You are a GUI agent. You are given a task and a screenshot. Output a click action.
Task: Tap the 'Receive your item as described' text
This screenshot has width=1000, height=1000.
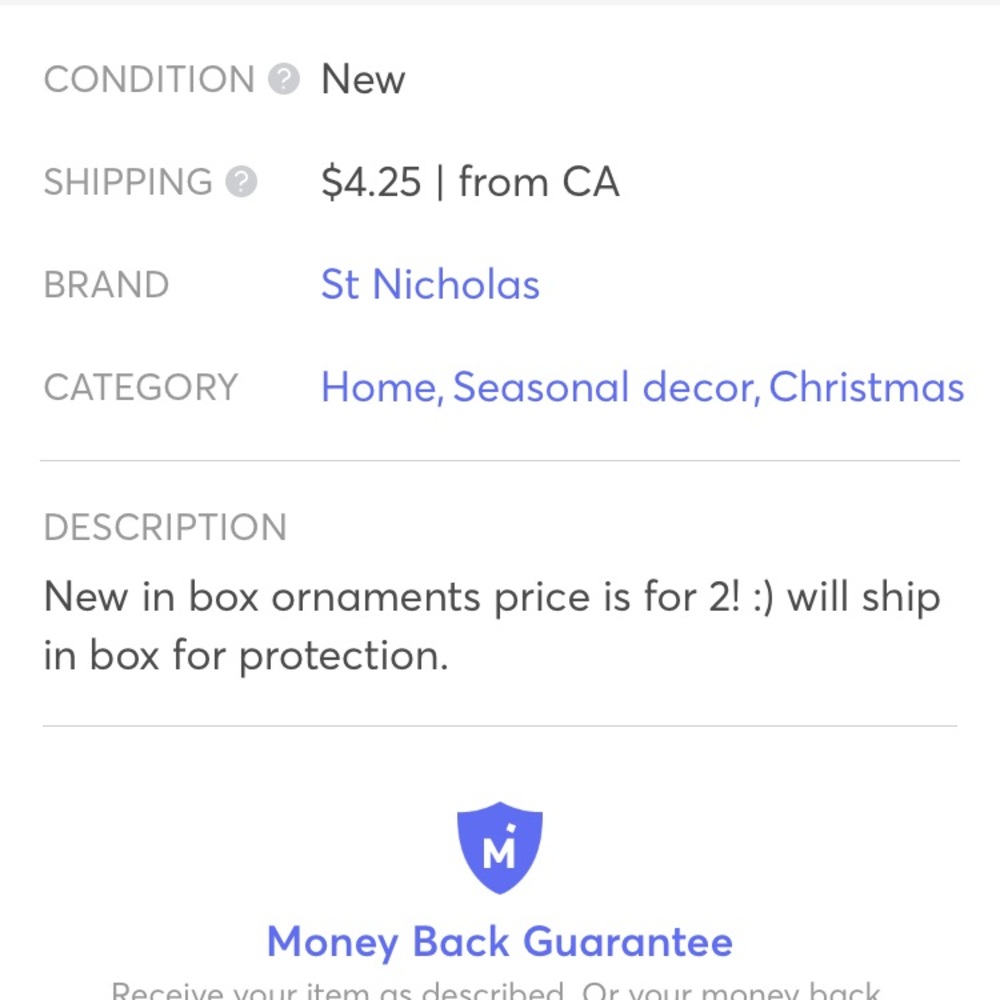tap(338, 990)
